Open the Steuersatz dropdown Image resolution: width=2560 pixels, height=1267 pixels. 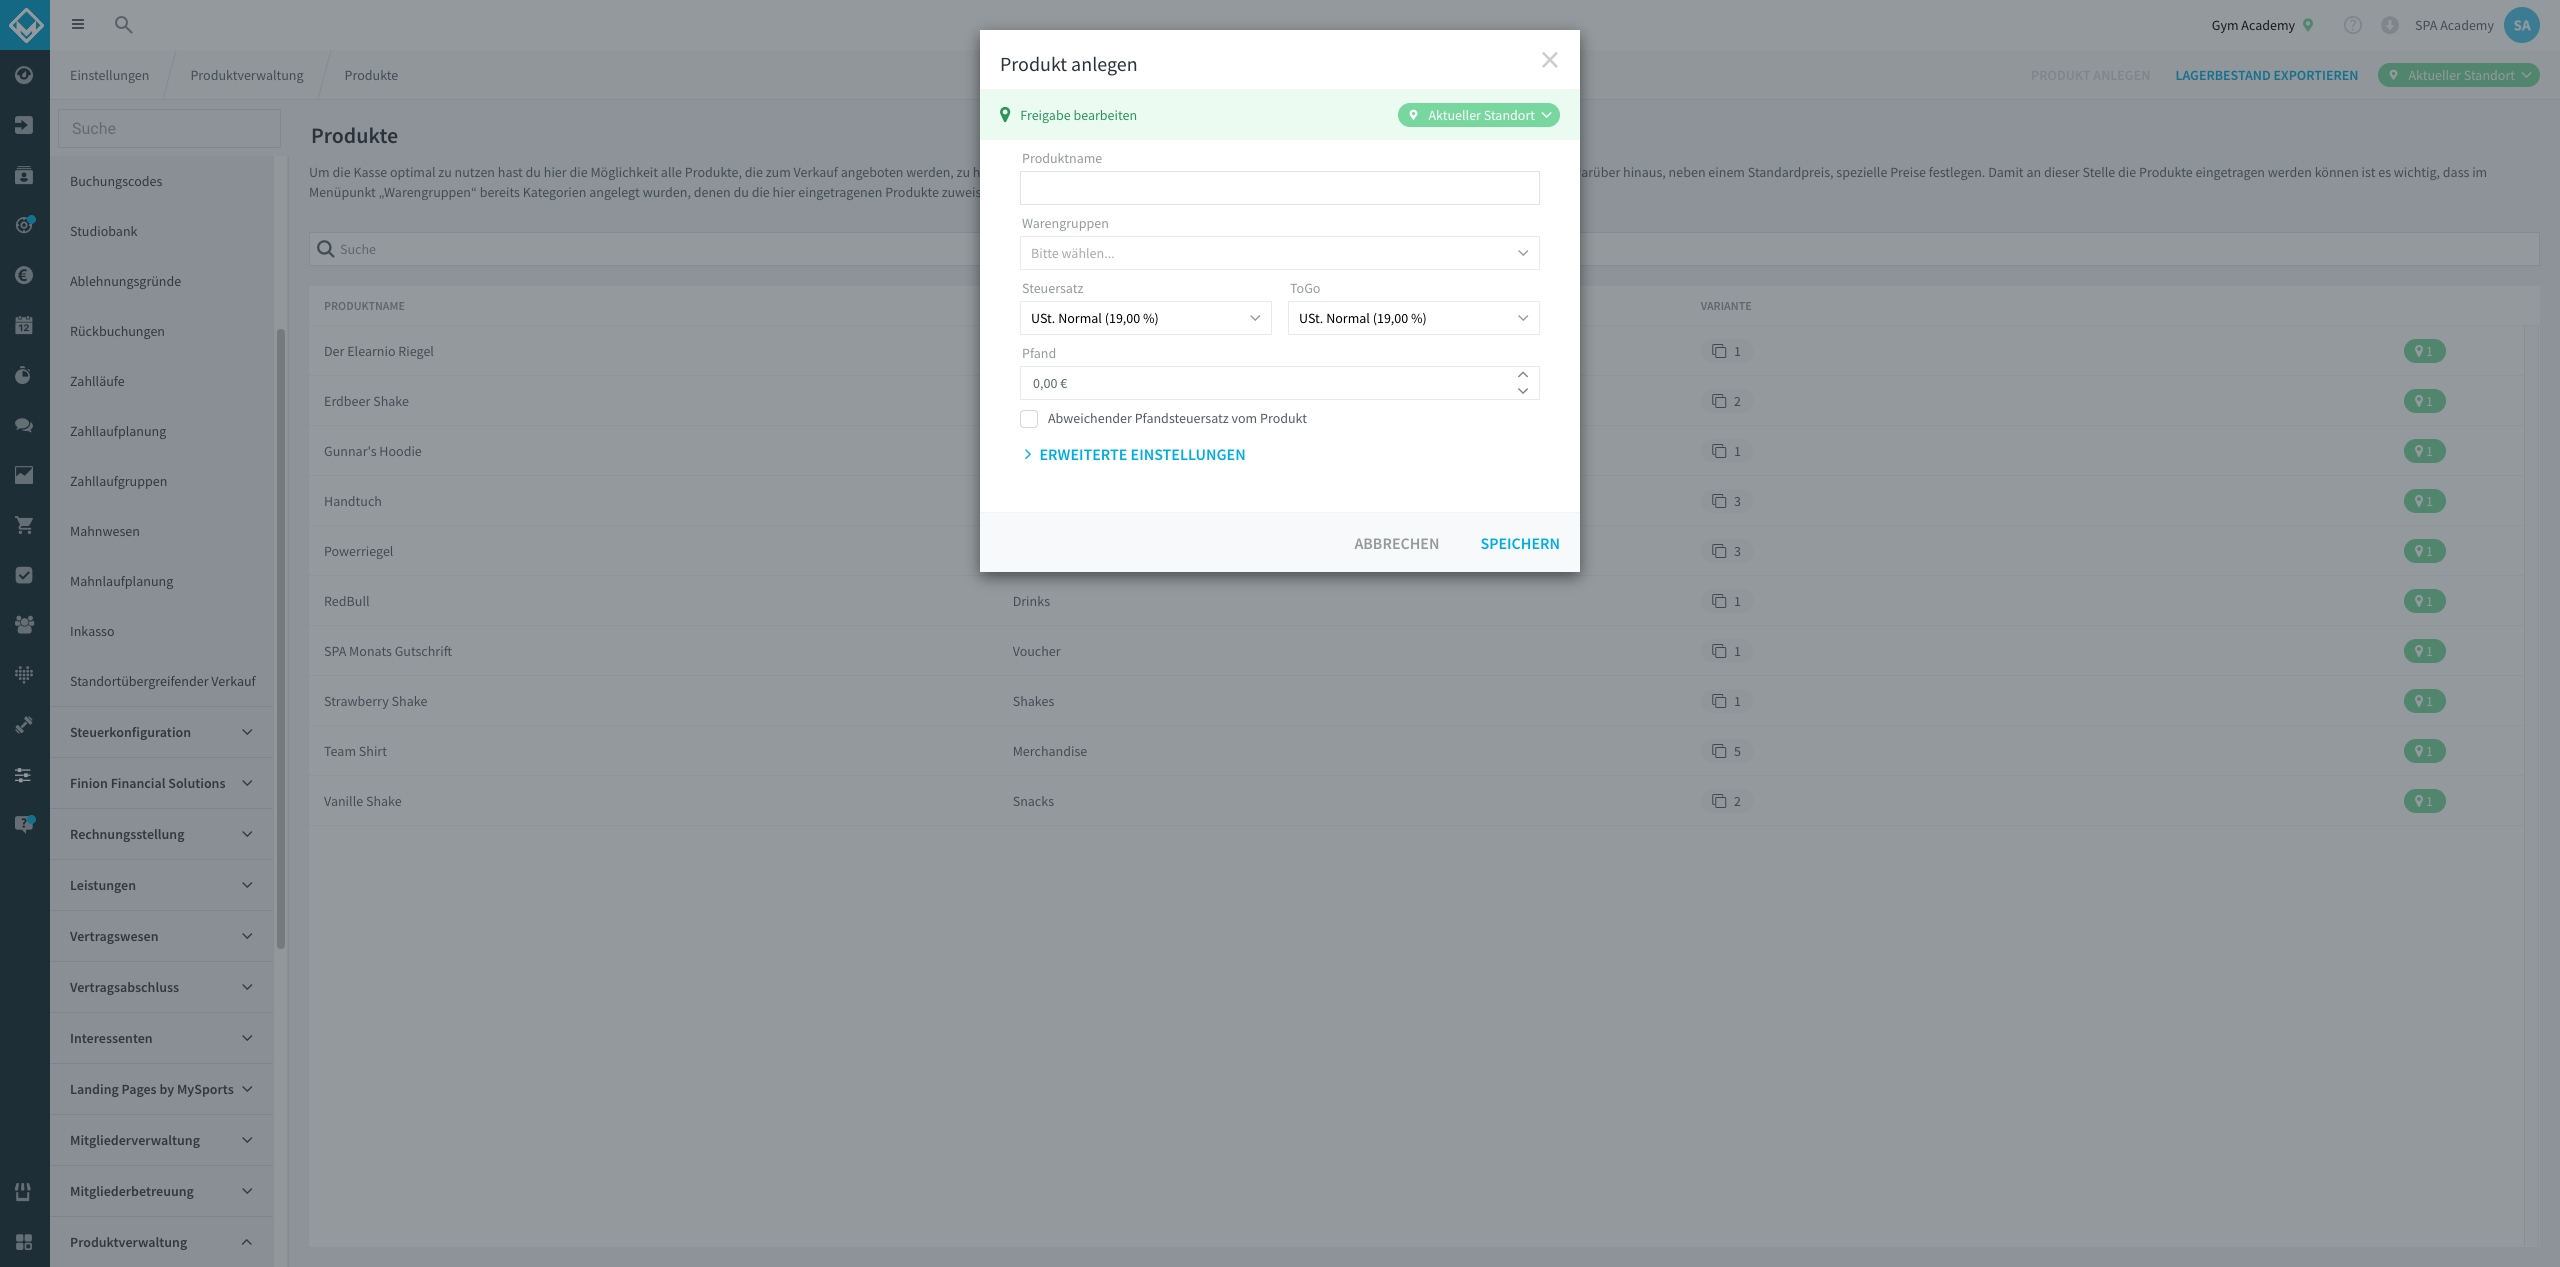click(x=1145, y=318)
